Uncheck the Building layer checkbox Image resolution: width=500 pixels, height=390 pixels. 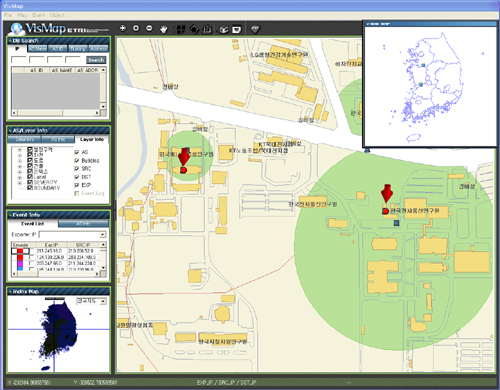pyautogui.click(x=77, y=161)
